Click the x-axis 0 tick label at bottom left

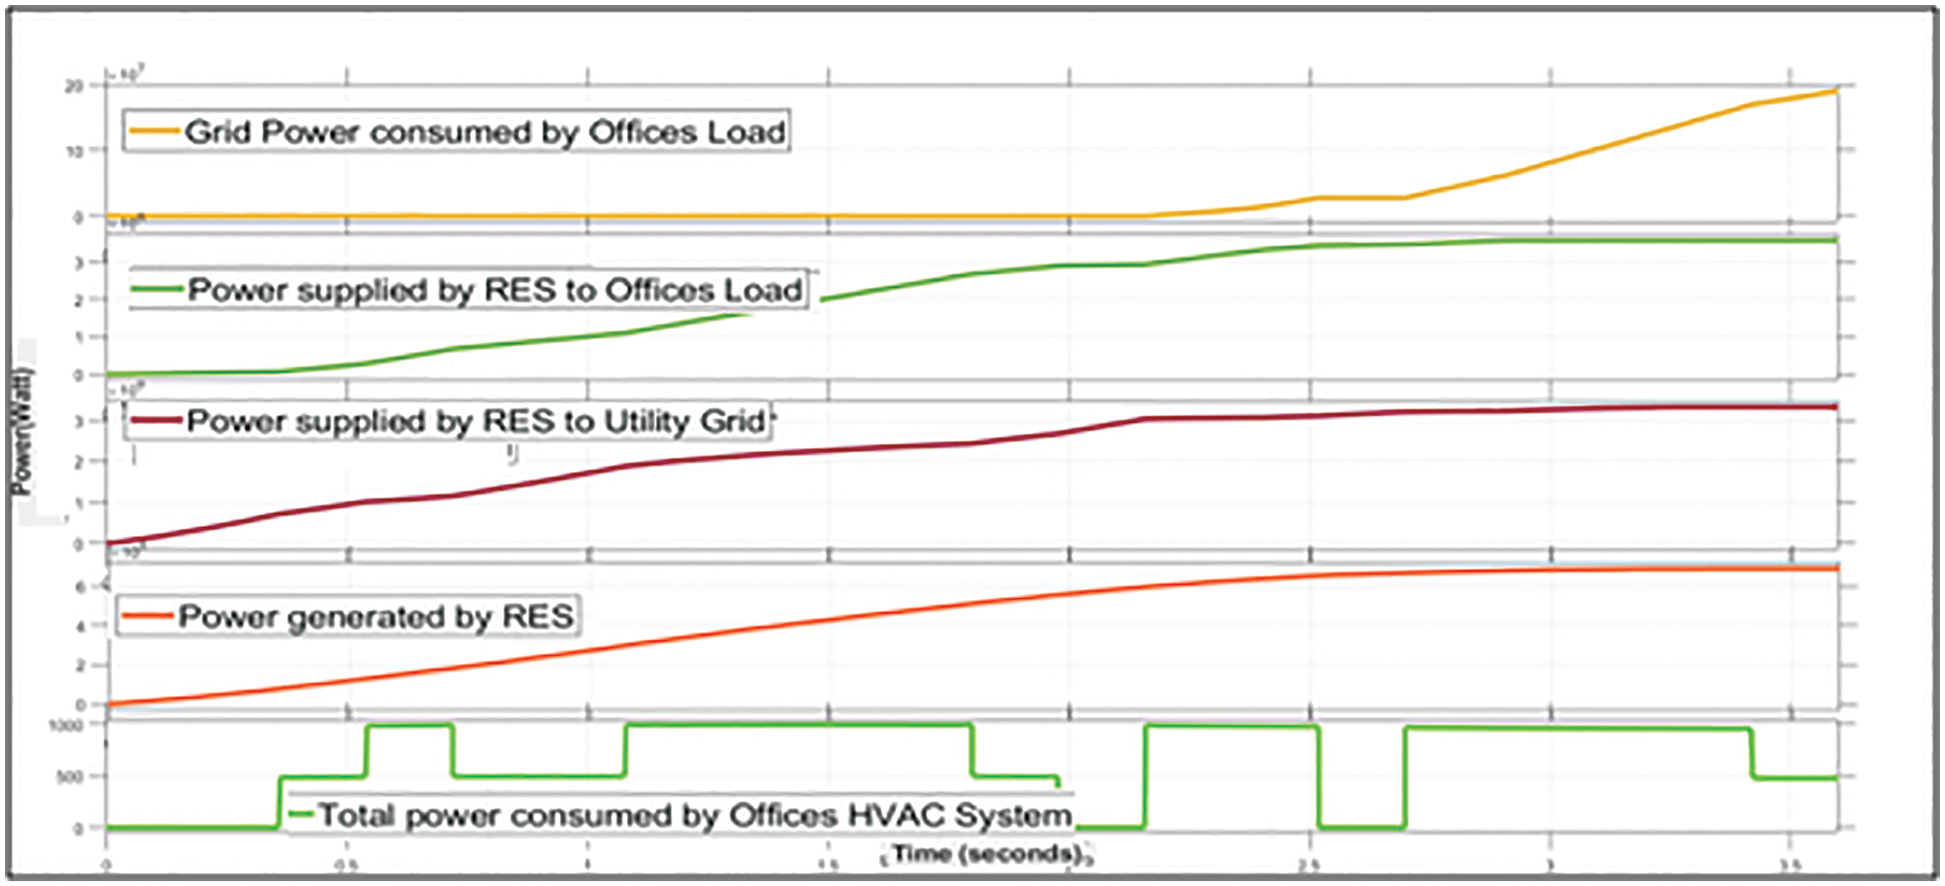pyautogui.click(x=106, y=865)
